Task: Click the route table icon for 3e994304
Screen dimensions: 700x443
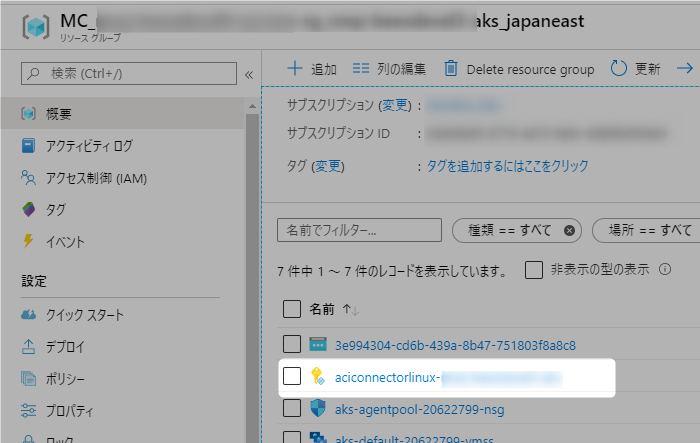Action: 318,344
